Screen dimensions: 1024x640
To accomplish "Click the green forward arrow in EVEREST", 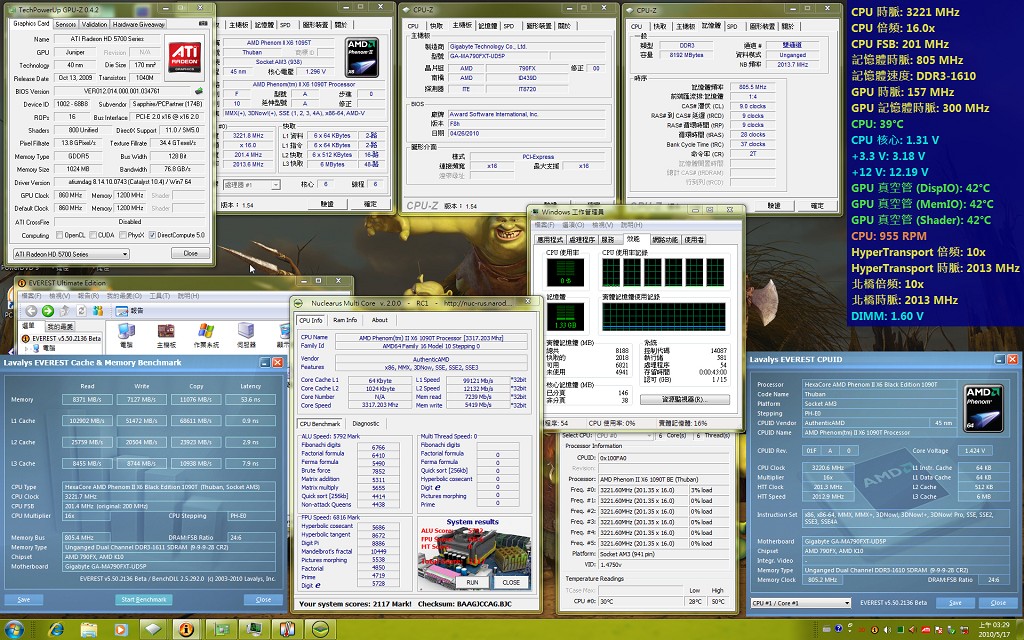I will [x=48, y=312].
